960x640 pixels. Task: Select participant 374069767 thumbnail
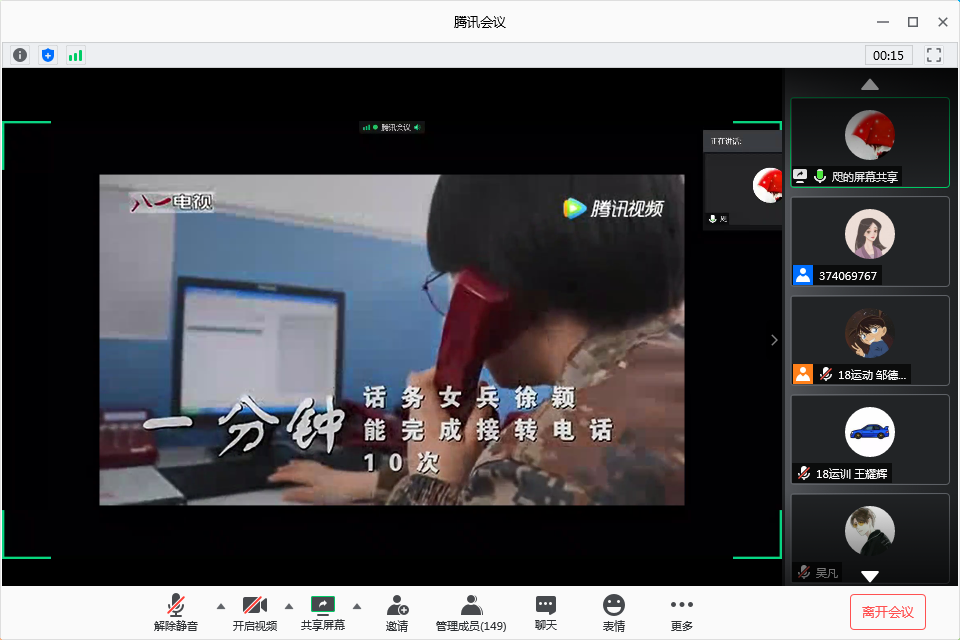(x=869, y=241)
